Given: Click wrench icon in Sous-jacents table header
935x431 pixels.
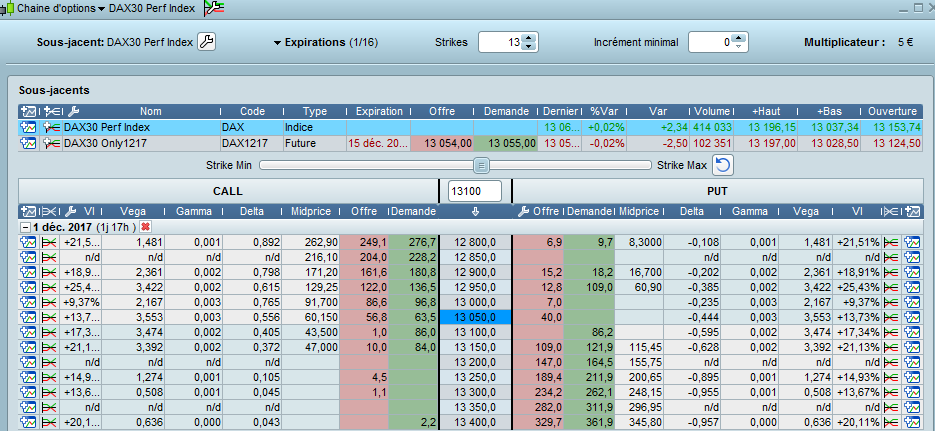Looking at the screenshot, I should point(73,111).
